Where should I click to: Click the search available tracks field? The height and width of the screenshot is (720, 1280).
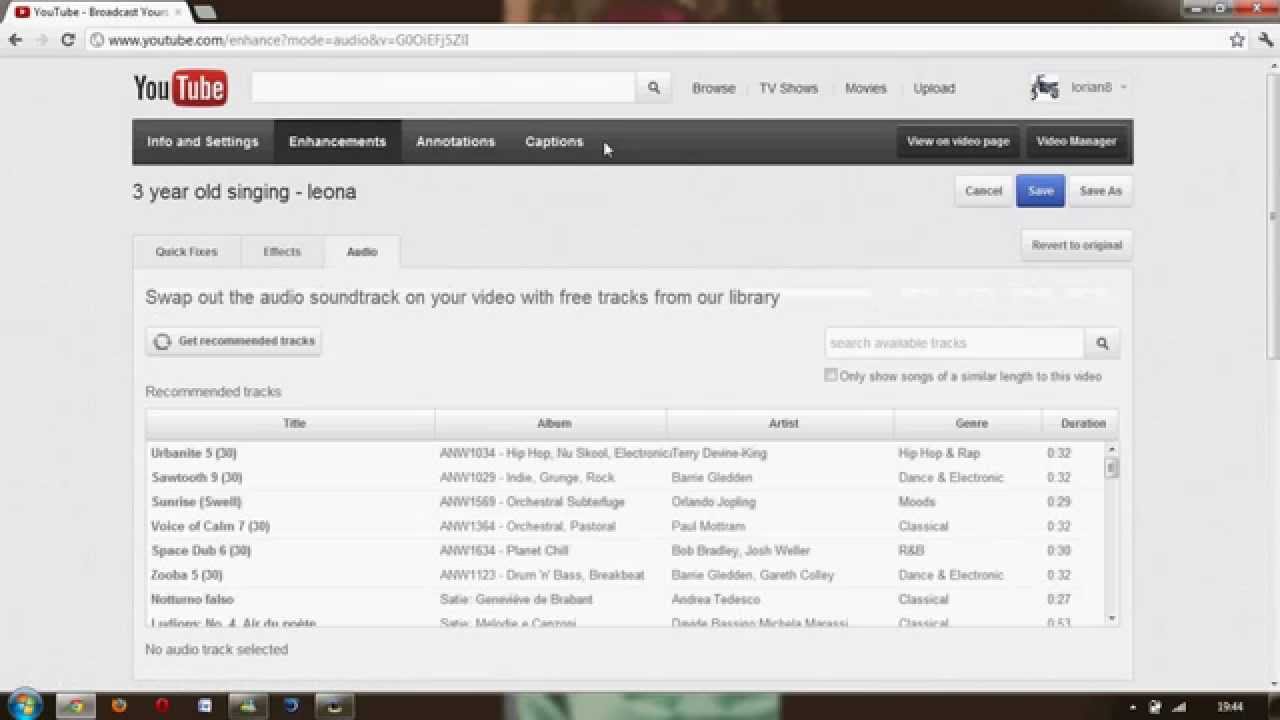point(954,343)
